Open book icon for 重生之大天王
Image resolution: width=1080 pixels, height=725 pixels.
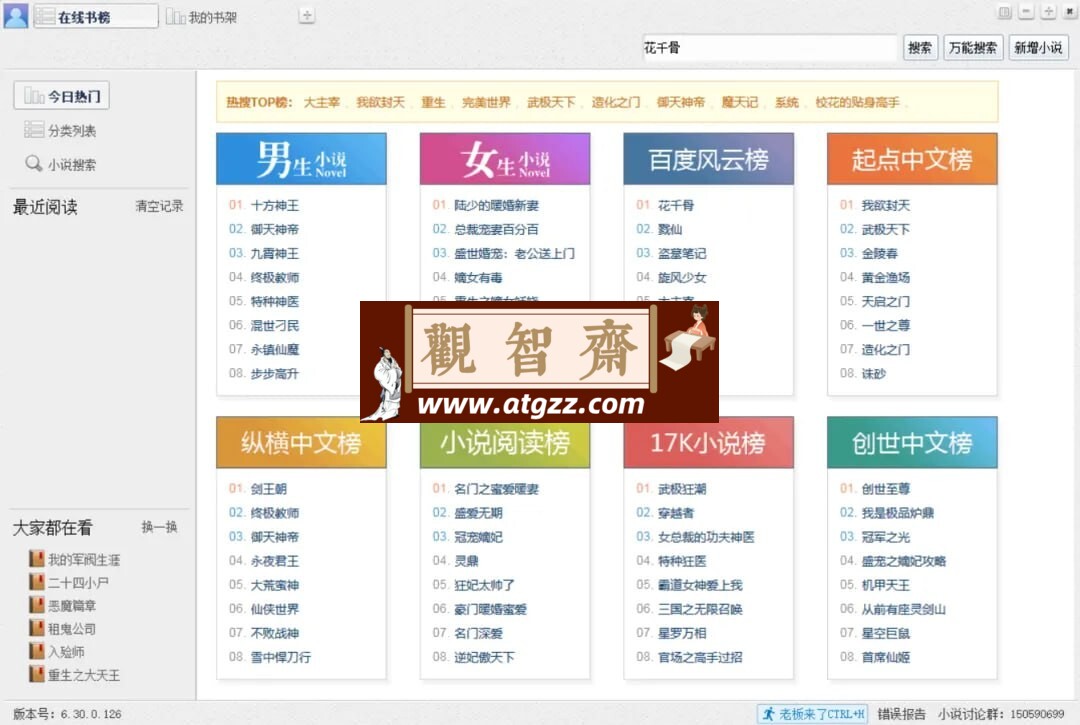pos(37,674)
